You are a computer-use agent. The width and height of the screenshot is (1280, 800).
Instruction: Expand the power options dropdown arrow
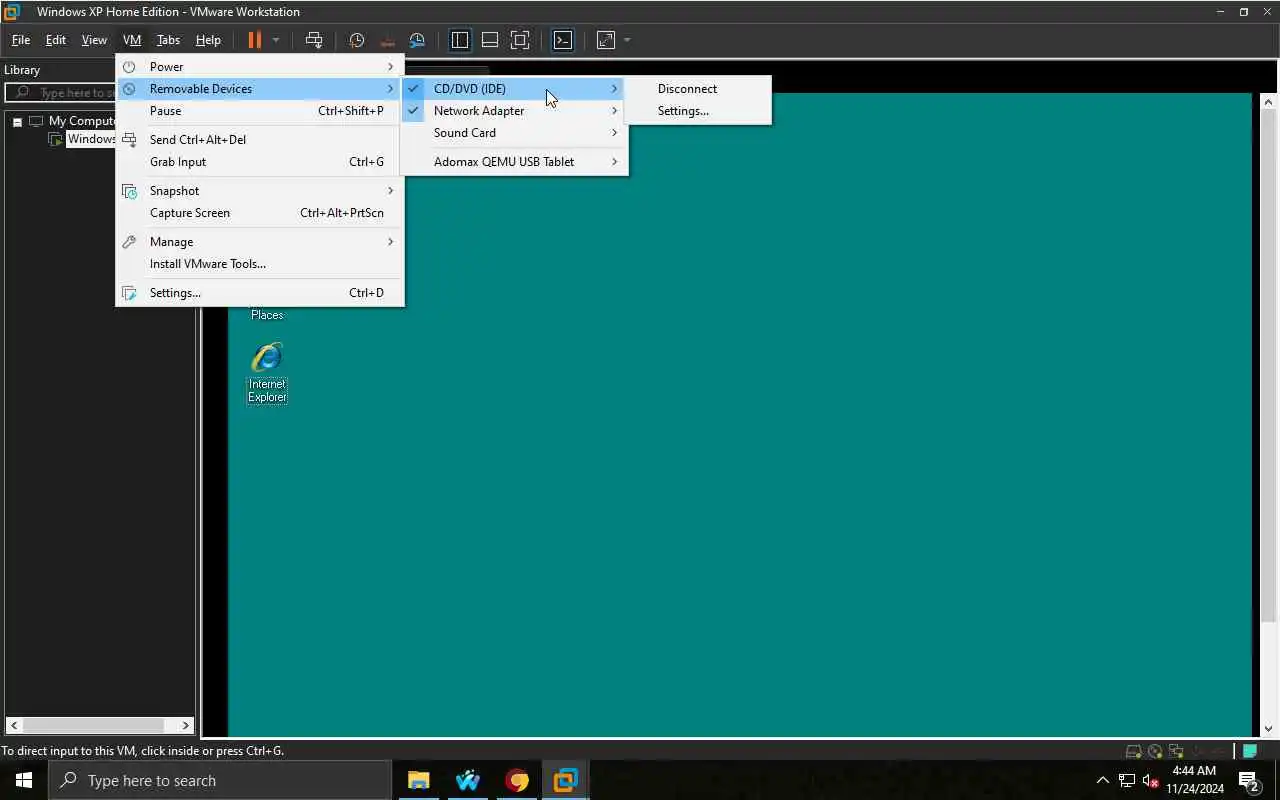click(x=276, y=40)
